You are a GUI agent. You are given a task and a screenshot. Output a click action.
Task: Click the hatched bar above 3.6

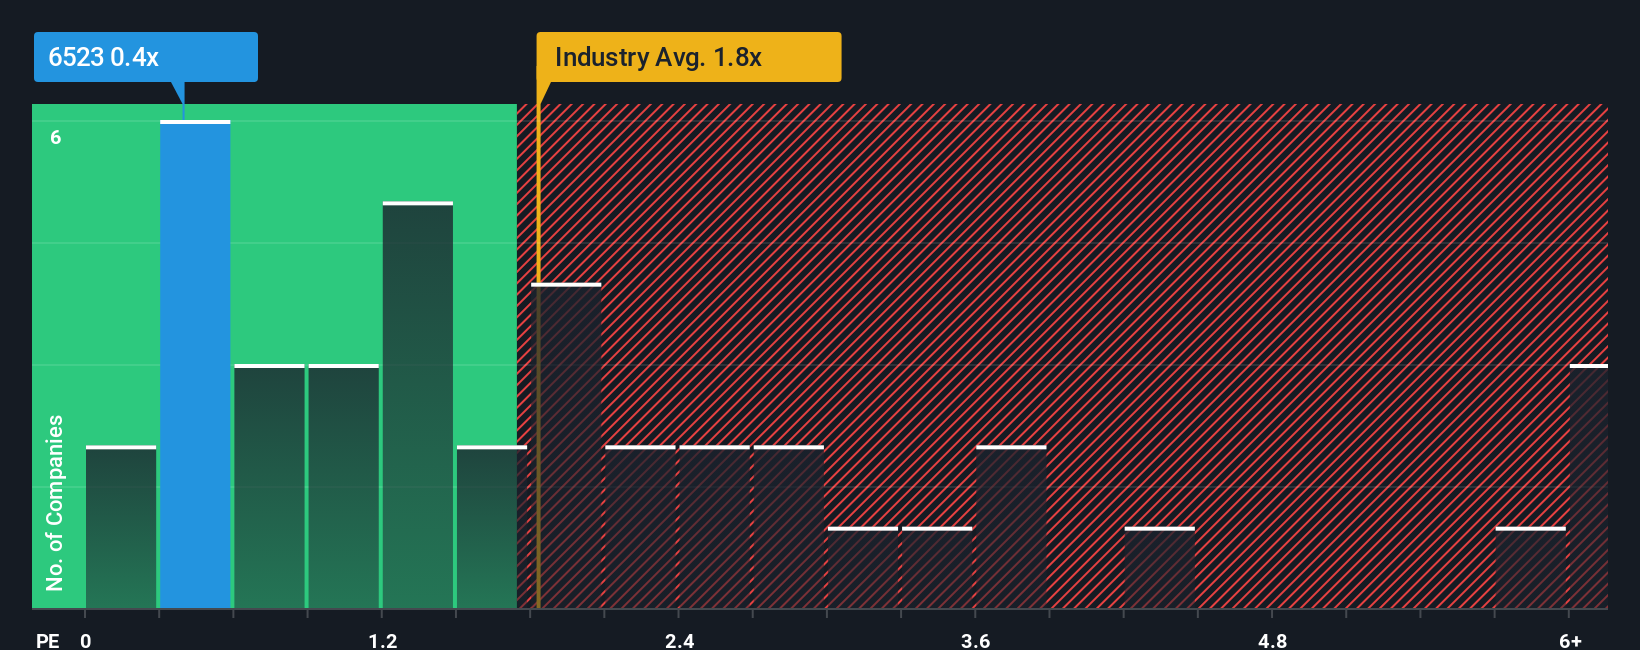tap(1011, 527)
